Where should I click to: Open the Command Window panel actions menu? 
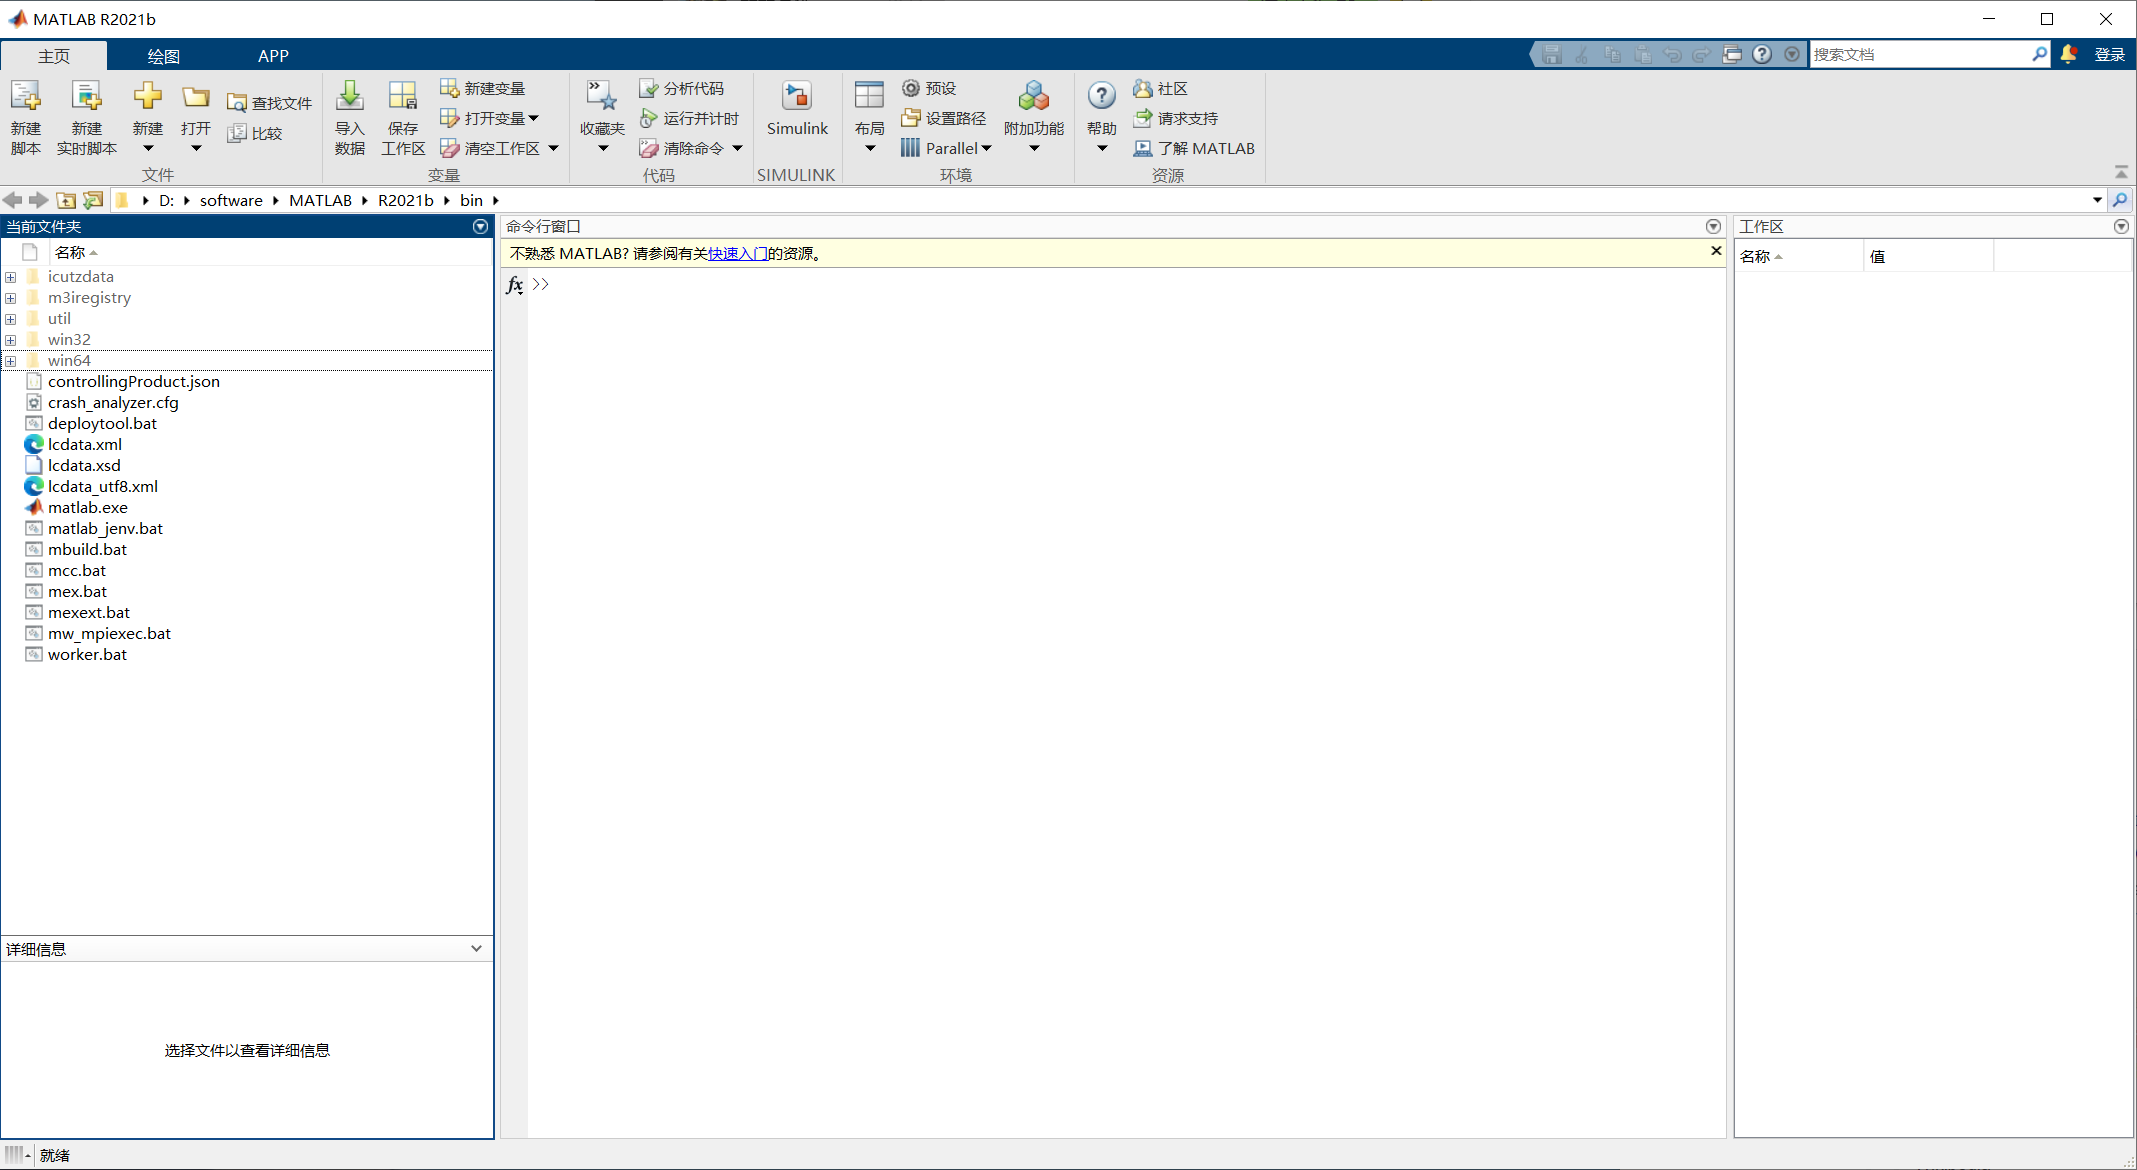point(1713,227)
